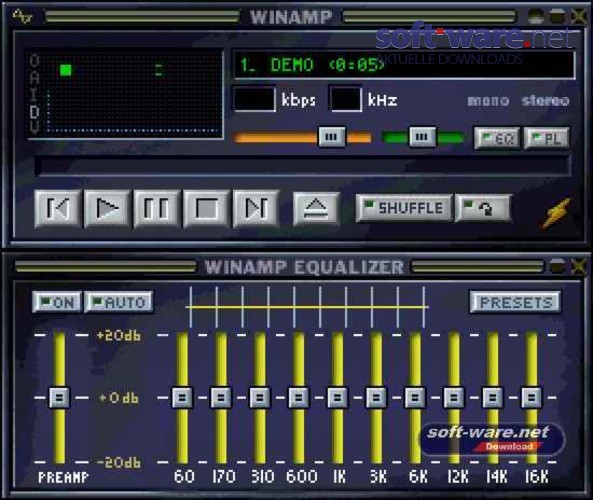Screen dimensions: 593x500
Task: Click the 600 Hz band slider handle
Action: 299,397
